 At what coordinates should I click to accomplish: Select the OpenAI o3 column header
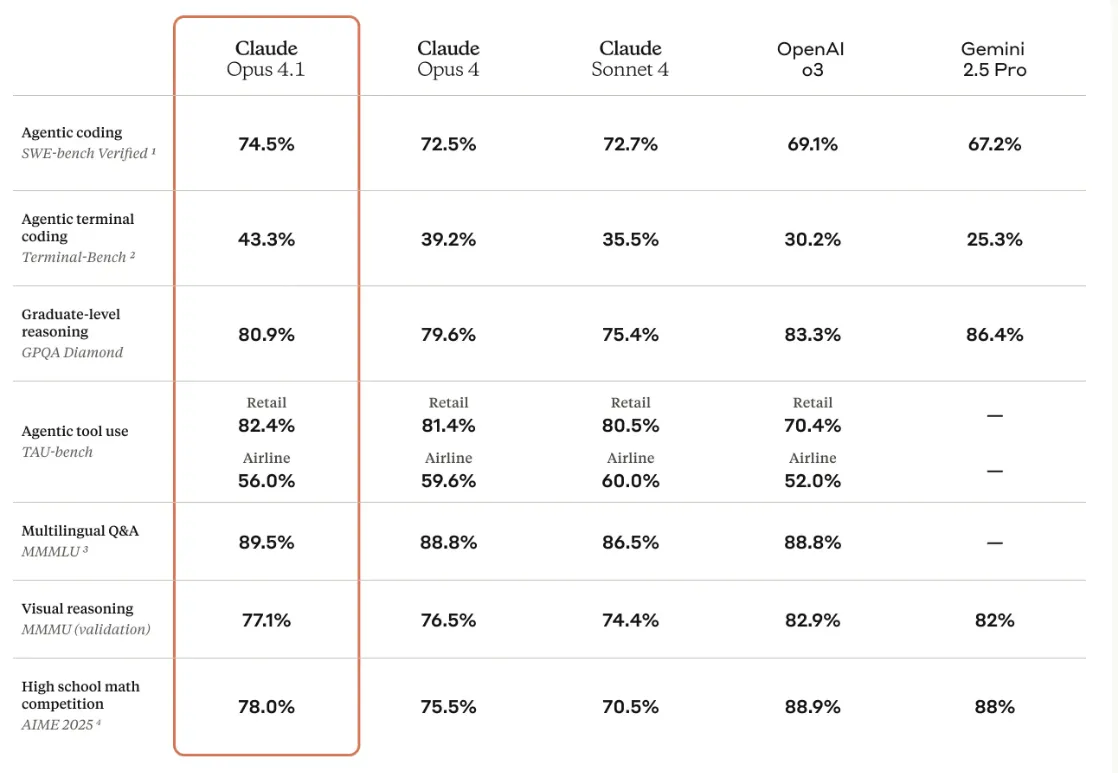812,59
